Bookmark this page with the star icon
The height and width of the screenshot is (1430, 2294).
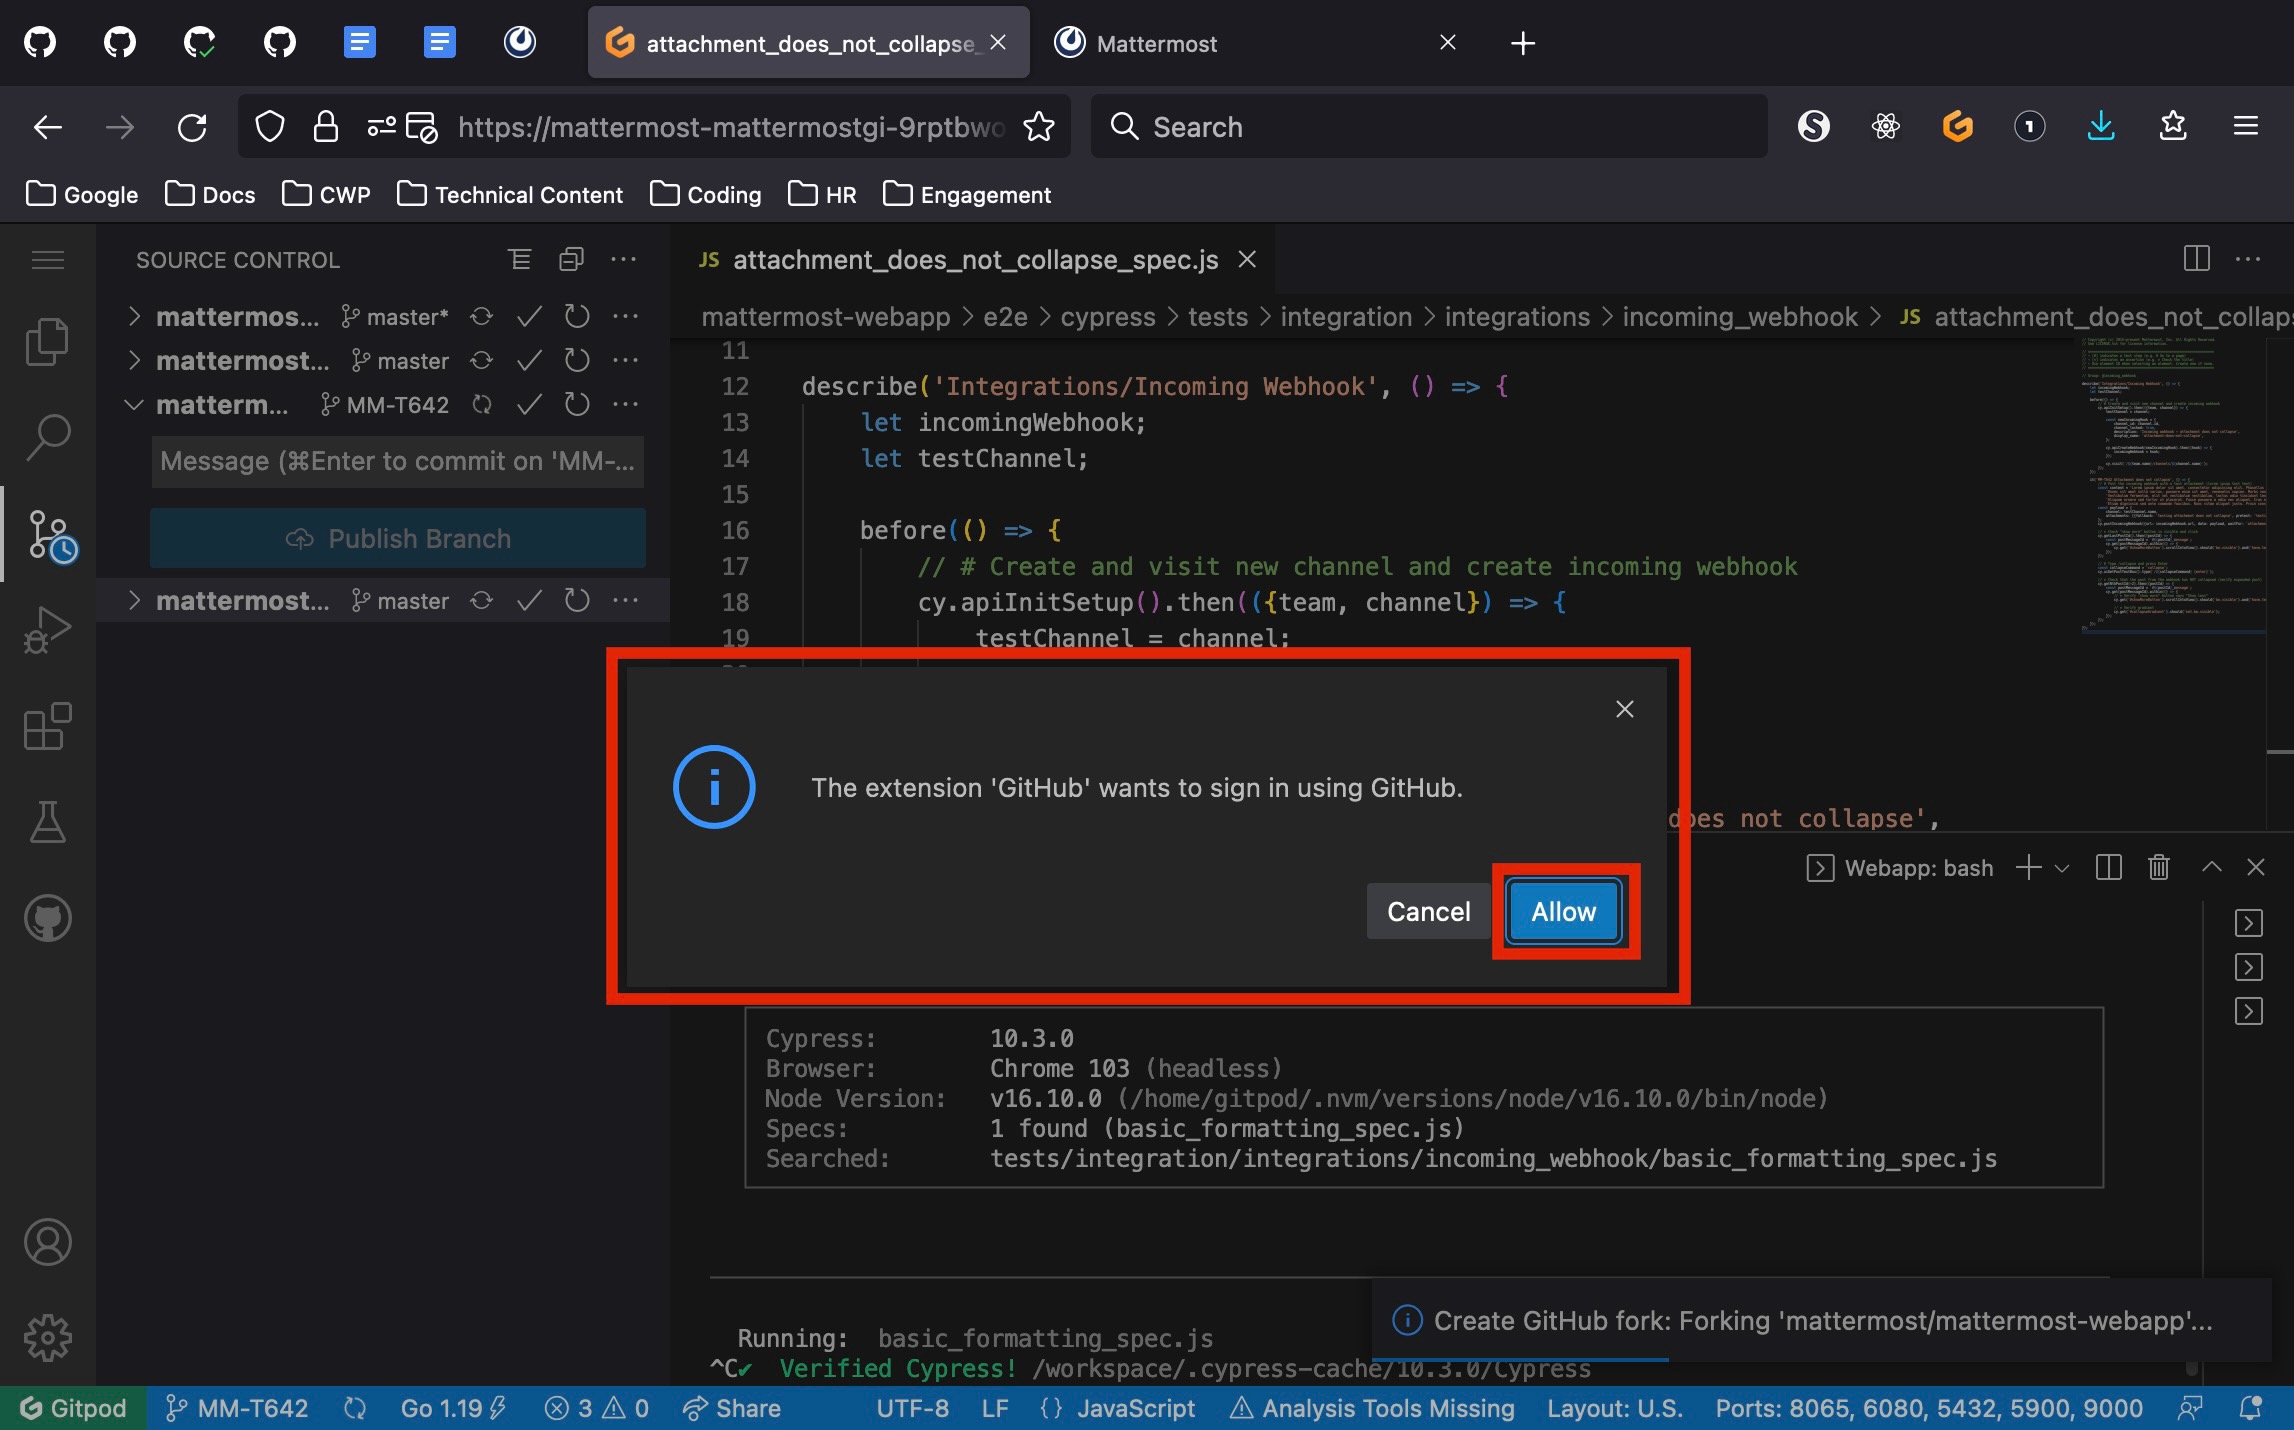click(1039, 126)
